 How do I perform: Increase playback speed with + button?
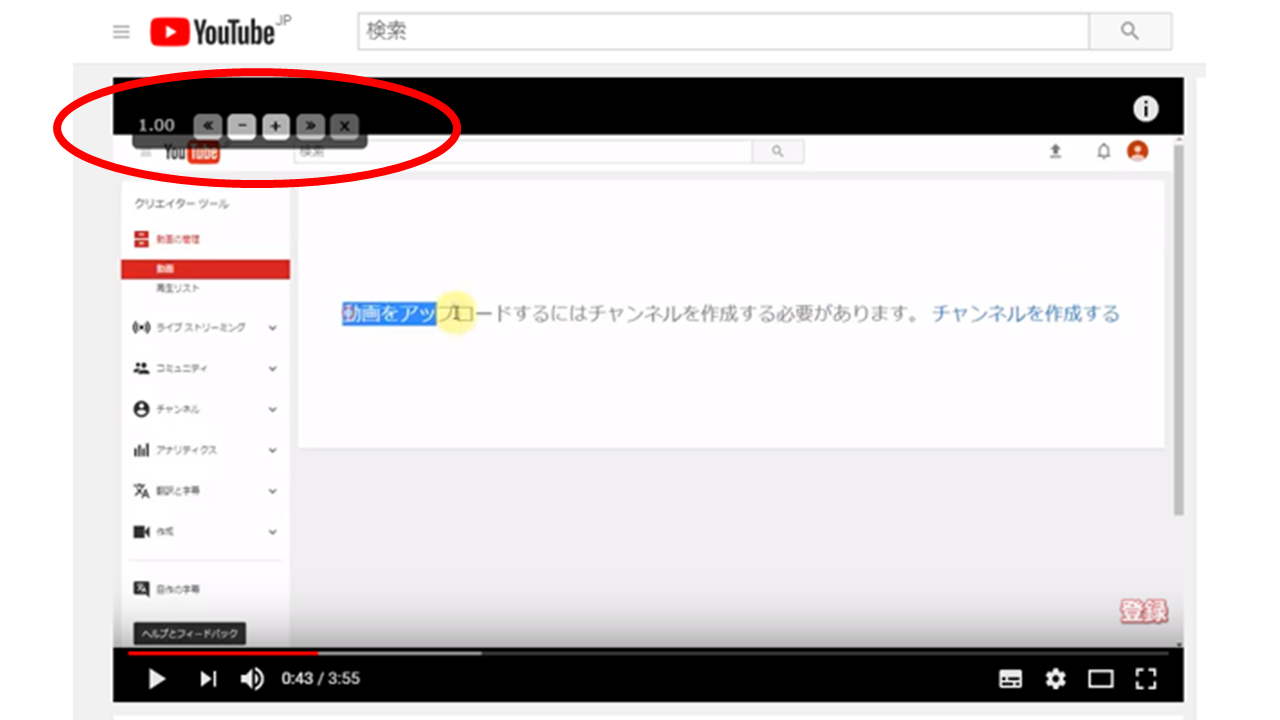click(276, 126)
